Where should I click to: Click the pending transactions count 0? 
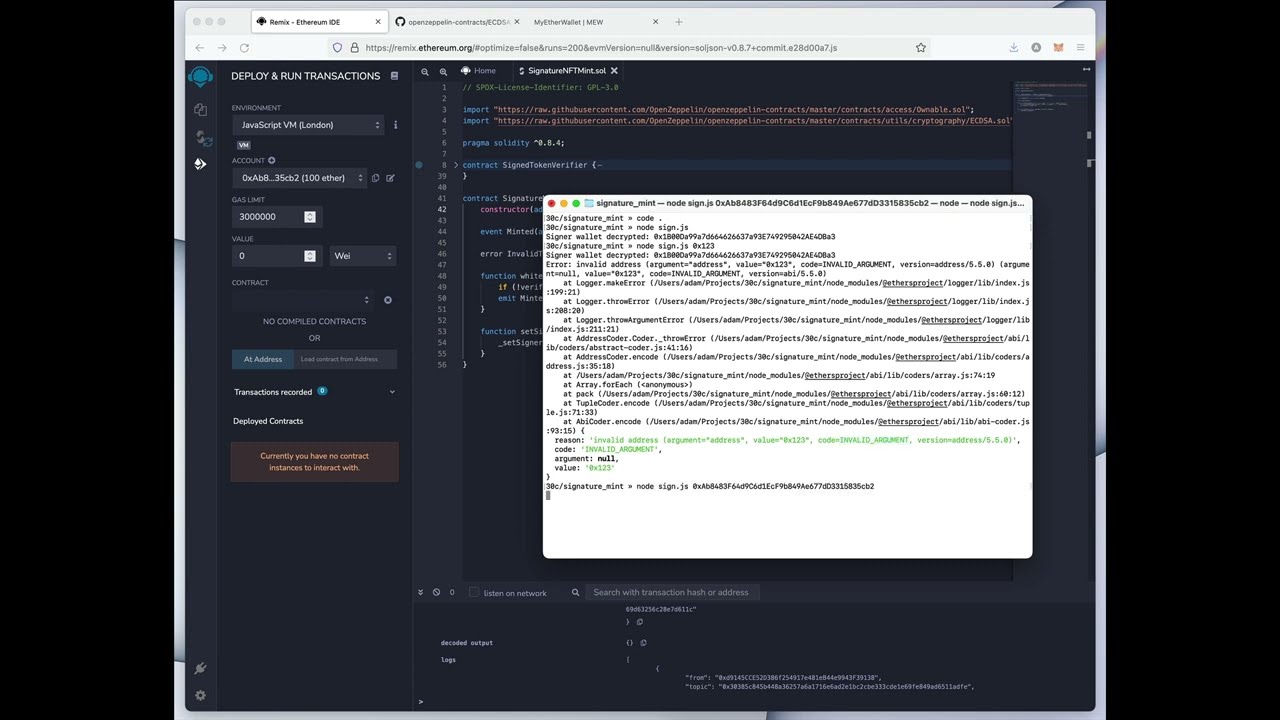coord(451,592)
